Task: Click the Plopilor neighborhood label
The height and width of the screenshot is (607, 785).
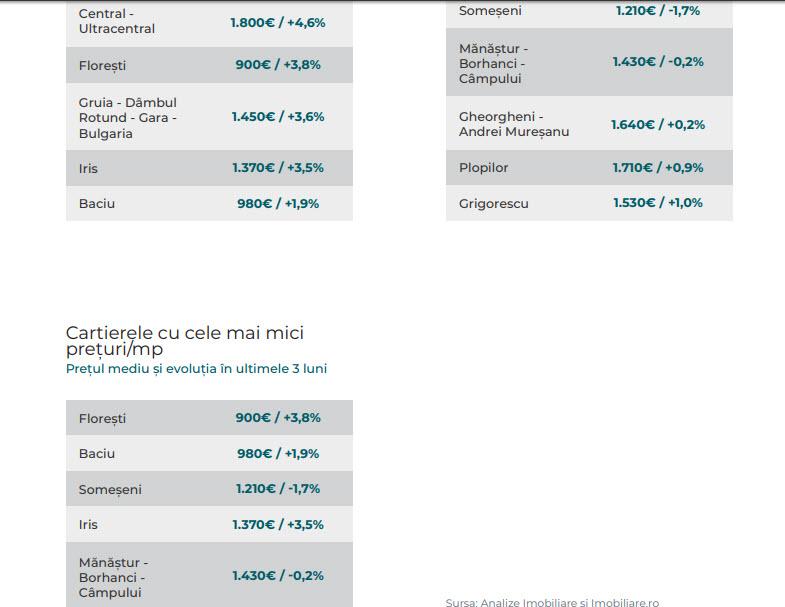Action: click(484, 168)
